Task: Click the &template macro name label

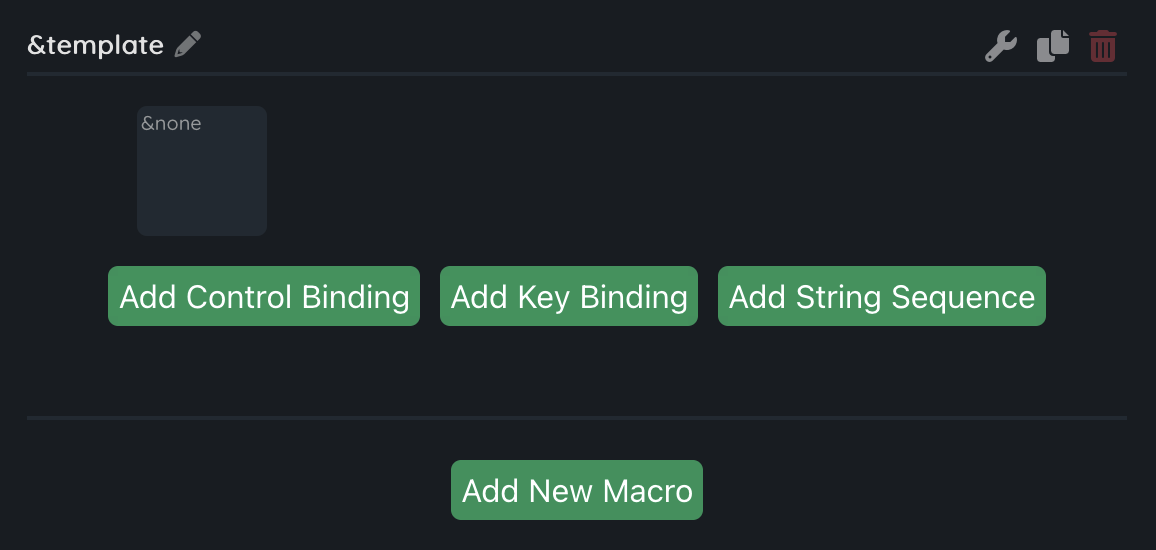Action: pos(95,45)
